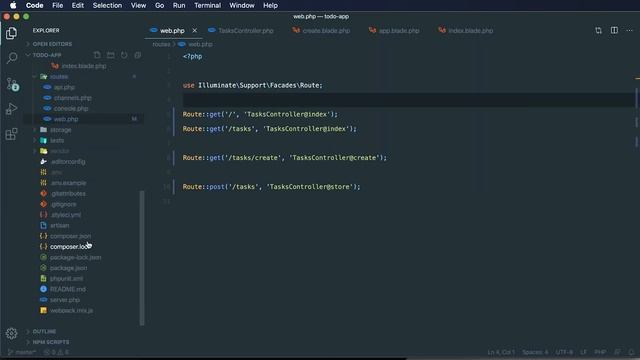Image resolution: width=640 pixels, height=360 pixels.
Task: Collapse all folders in Explorer
Action: pyautogui.click(x=138, y=55)
